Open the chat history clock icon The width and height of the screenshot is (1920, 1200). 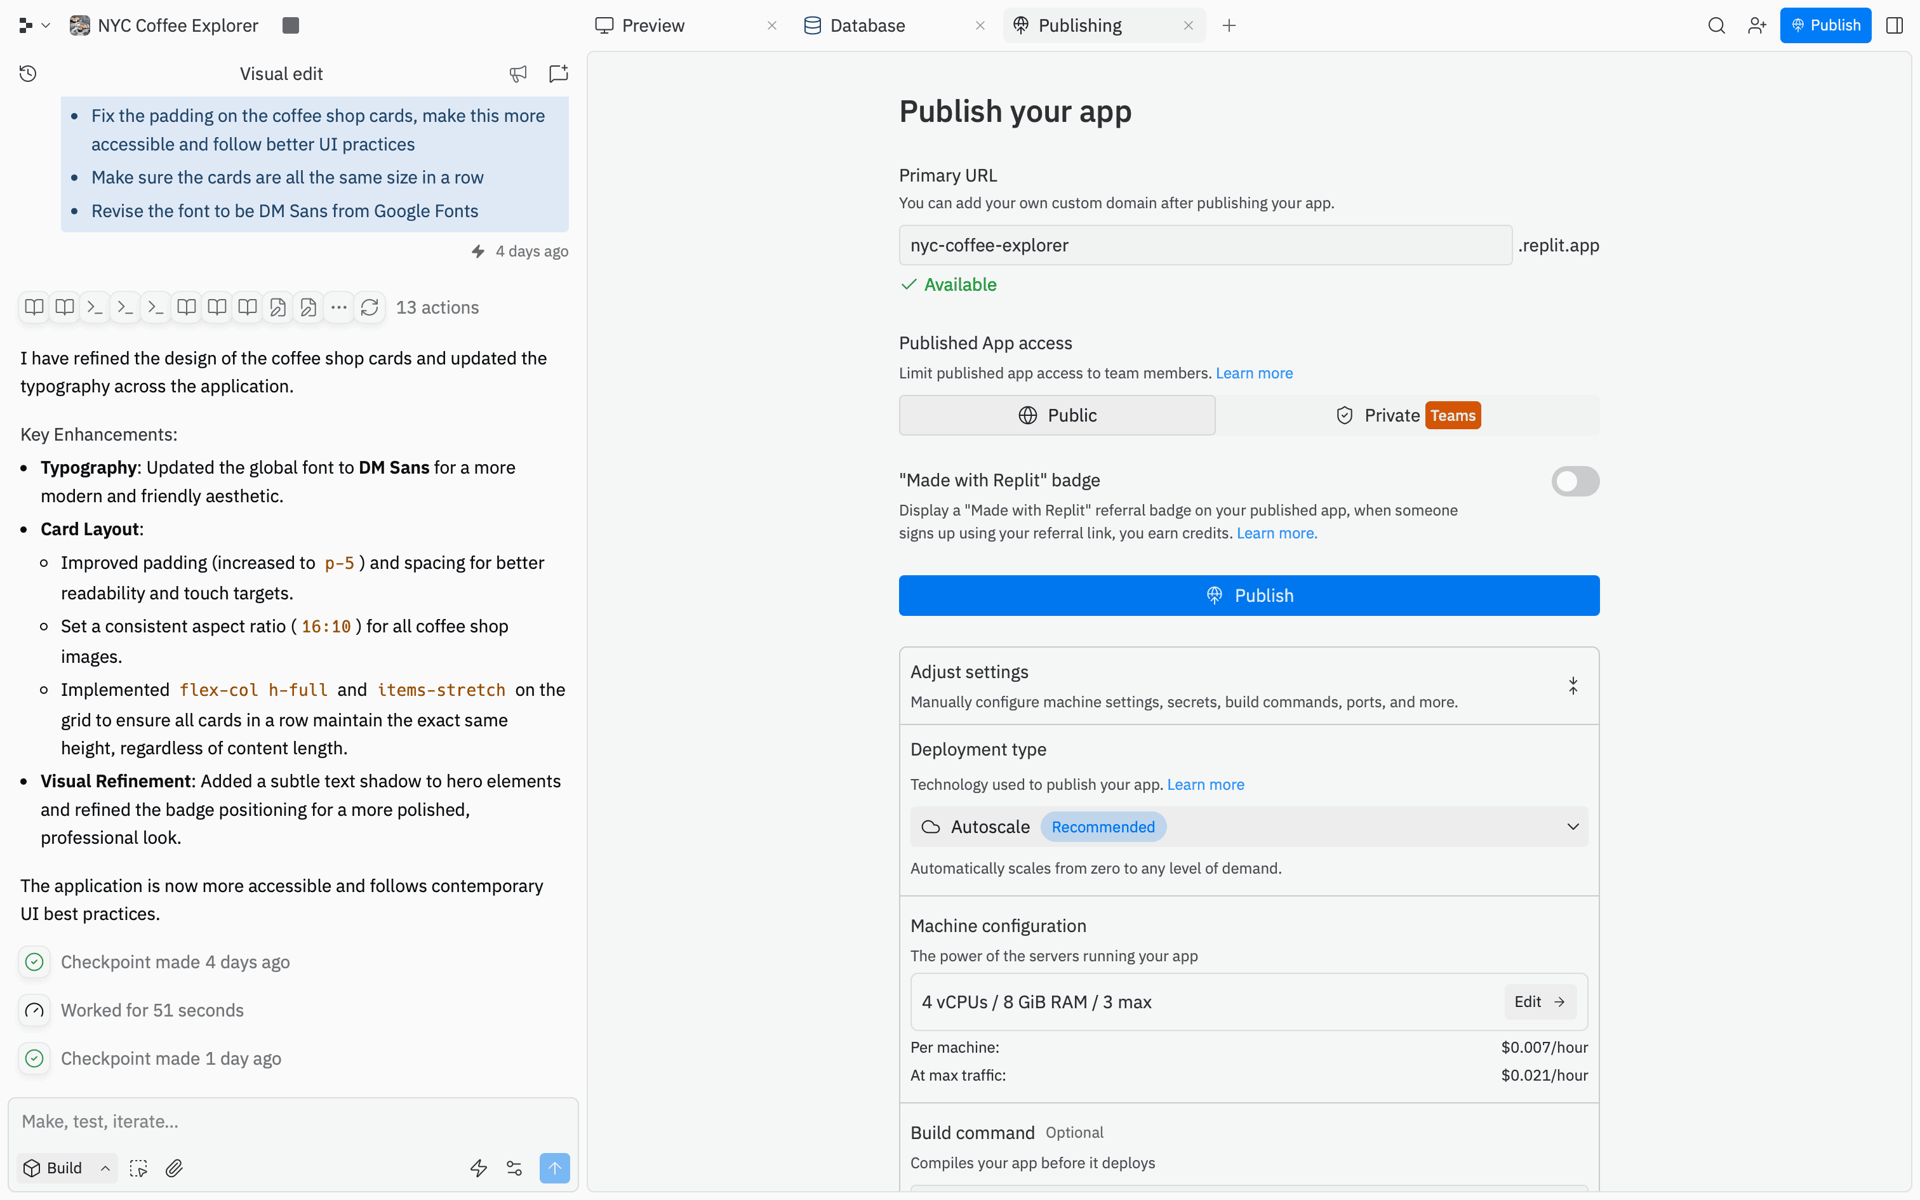(x=28, y=74)
